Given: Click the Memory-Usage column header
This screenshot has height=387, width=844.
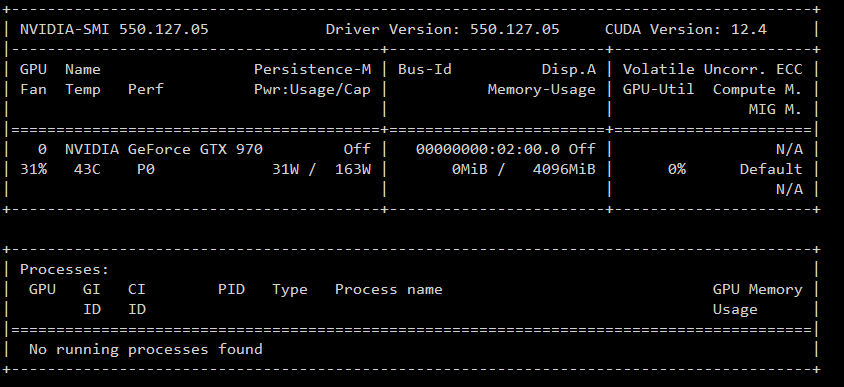Looking at the screenshot, I should click(x=541, y=89).
